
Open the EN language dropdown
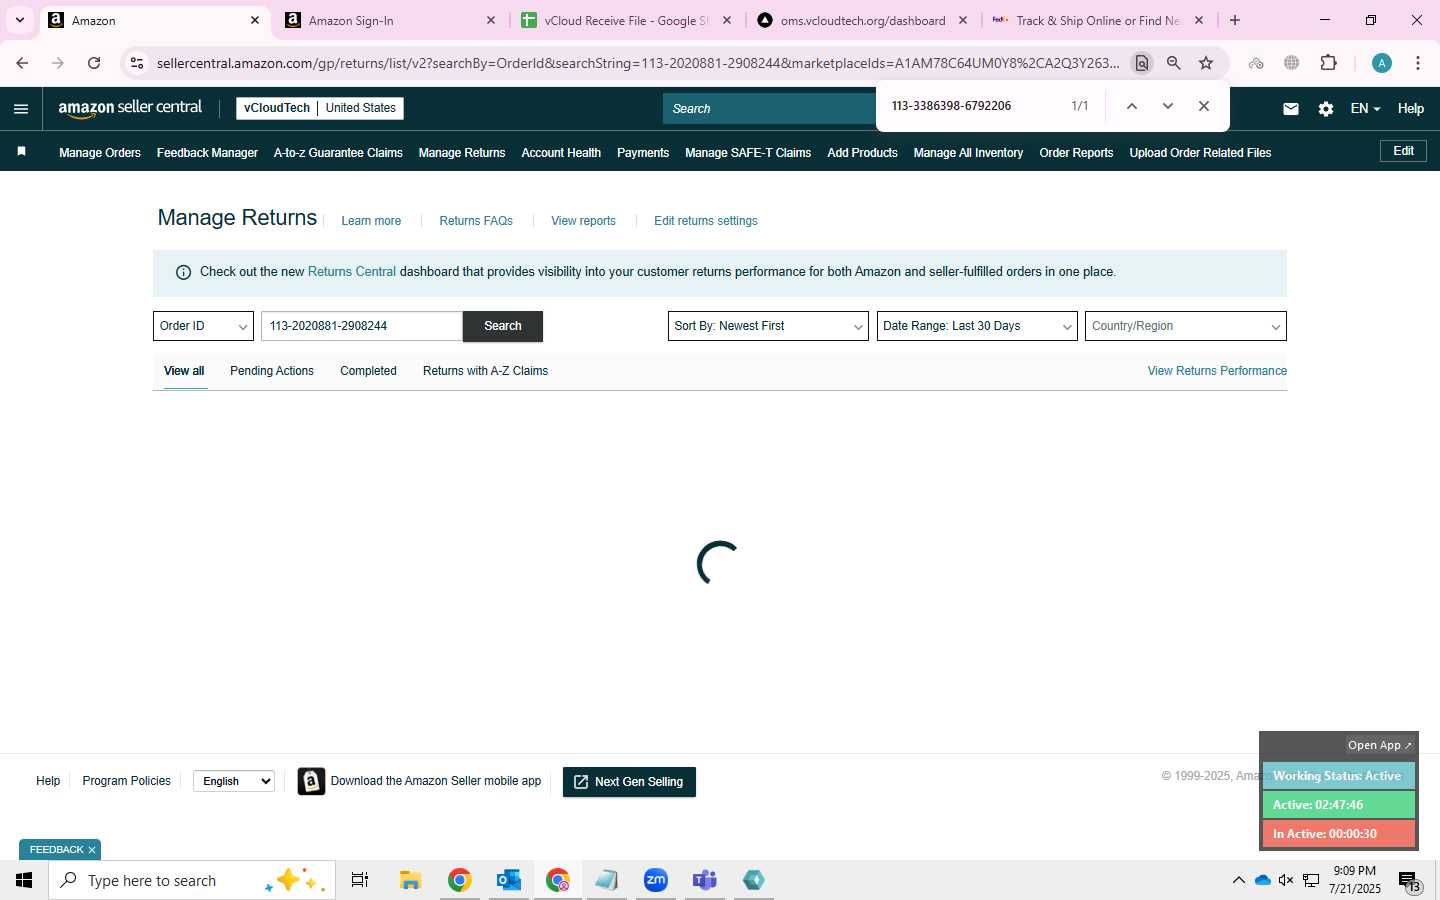[x=1365, y=109]
